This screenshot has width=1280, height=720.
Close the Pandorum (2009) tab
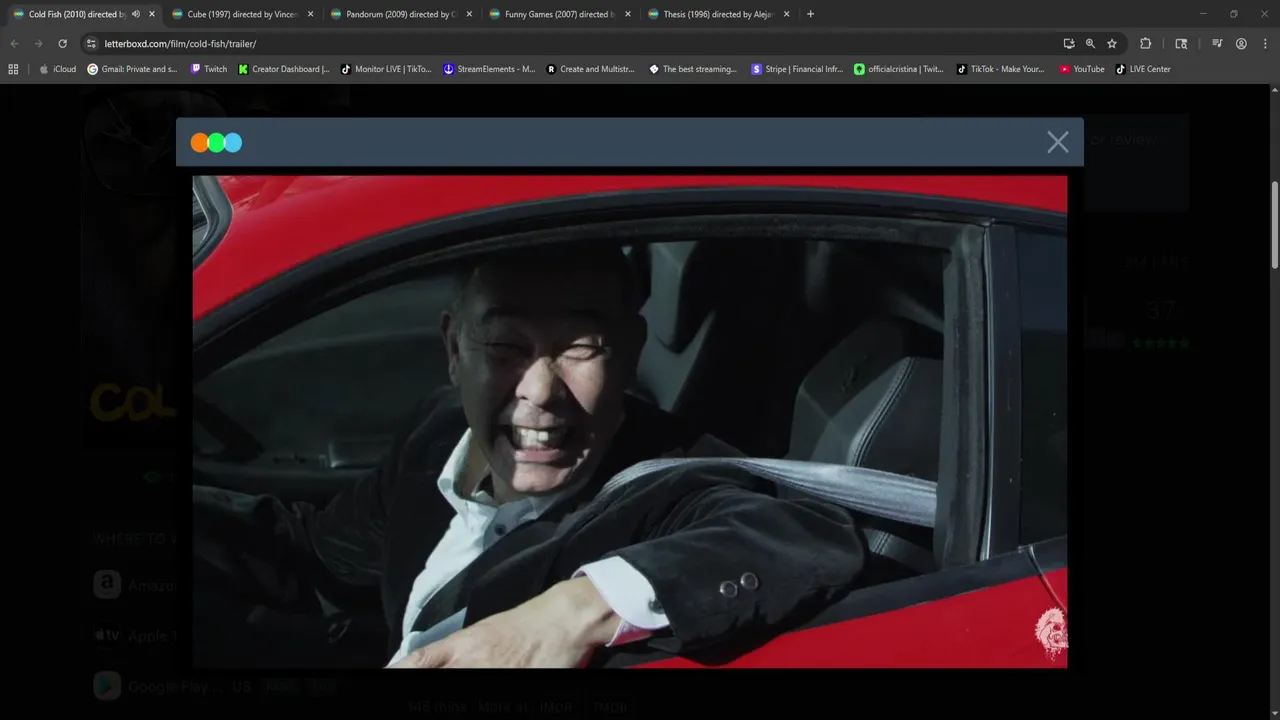(x=469, y=14)
